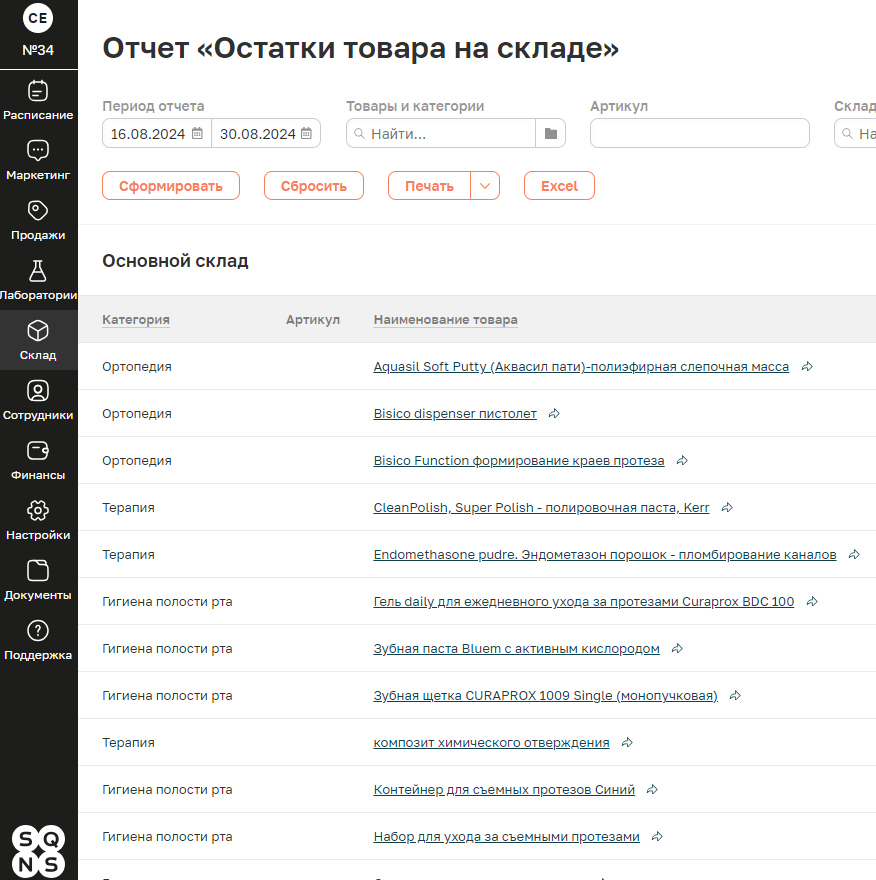876x880 pixels.
Task: Open the Лаборатории flask icon
Action: pos(38,280)
